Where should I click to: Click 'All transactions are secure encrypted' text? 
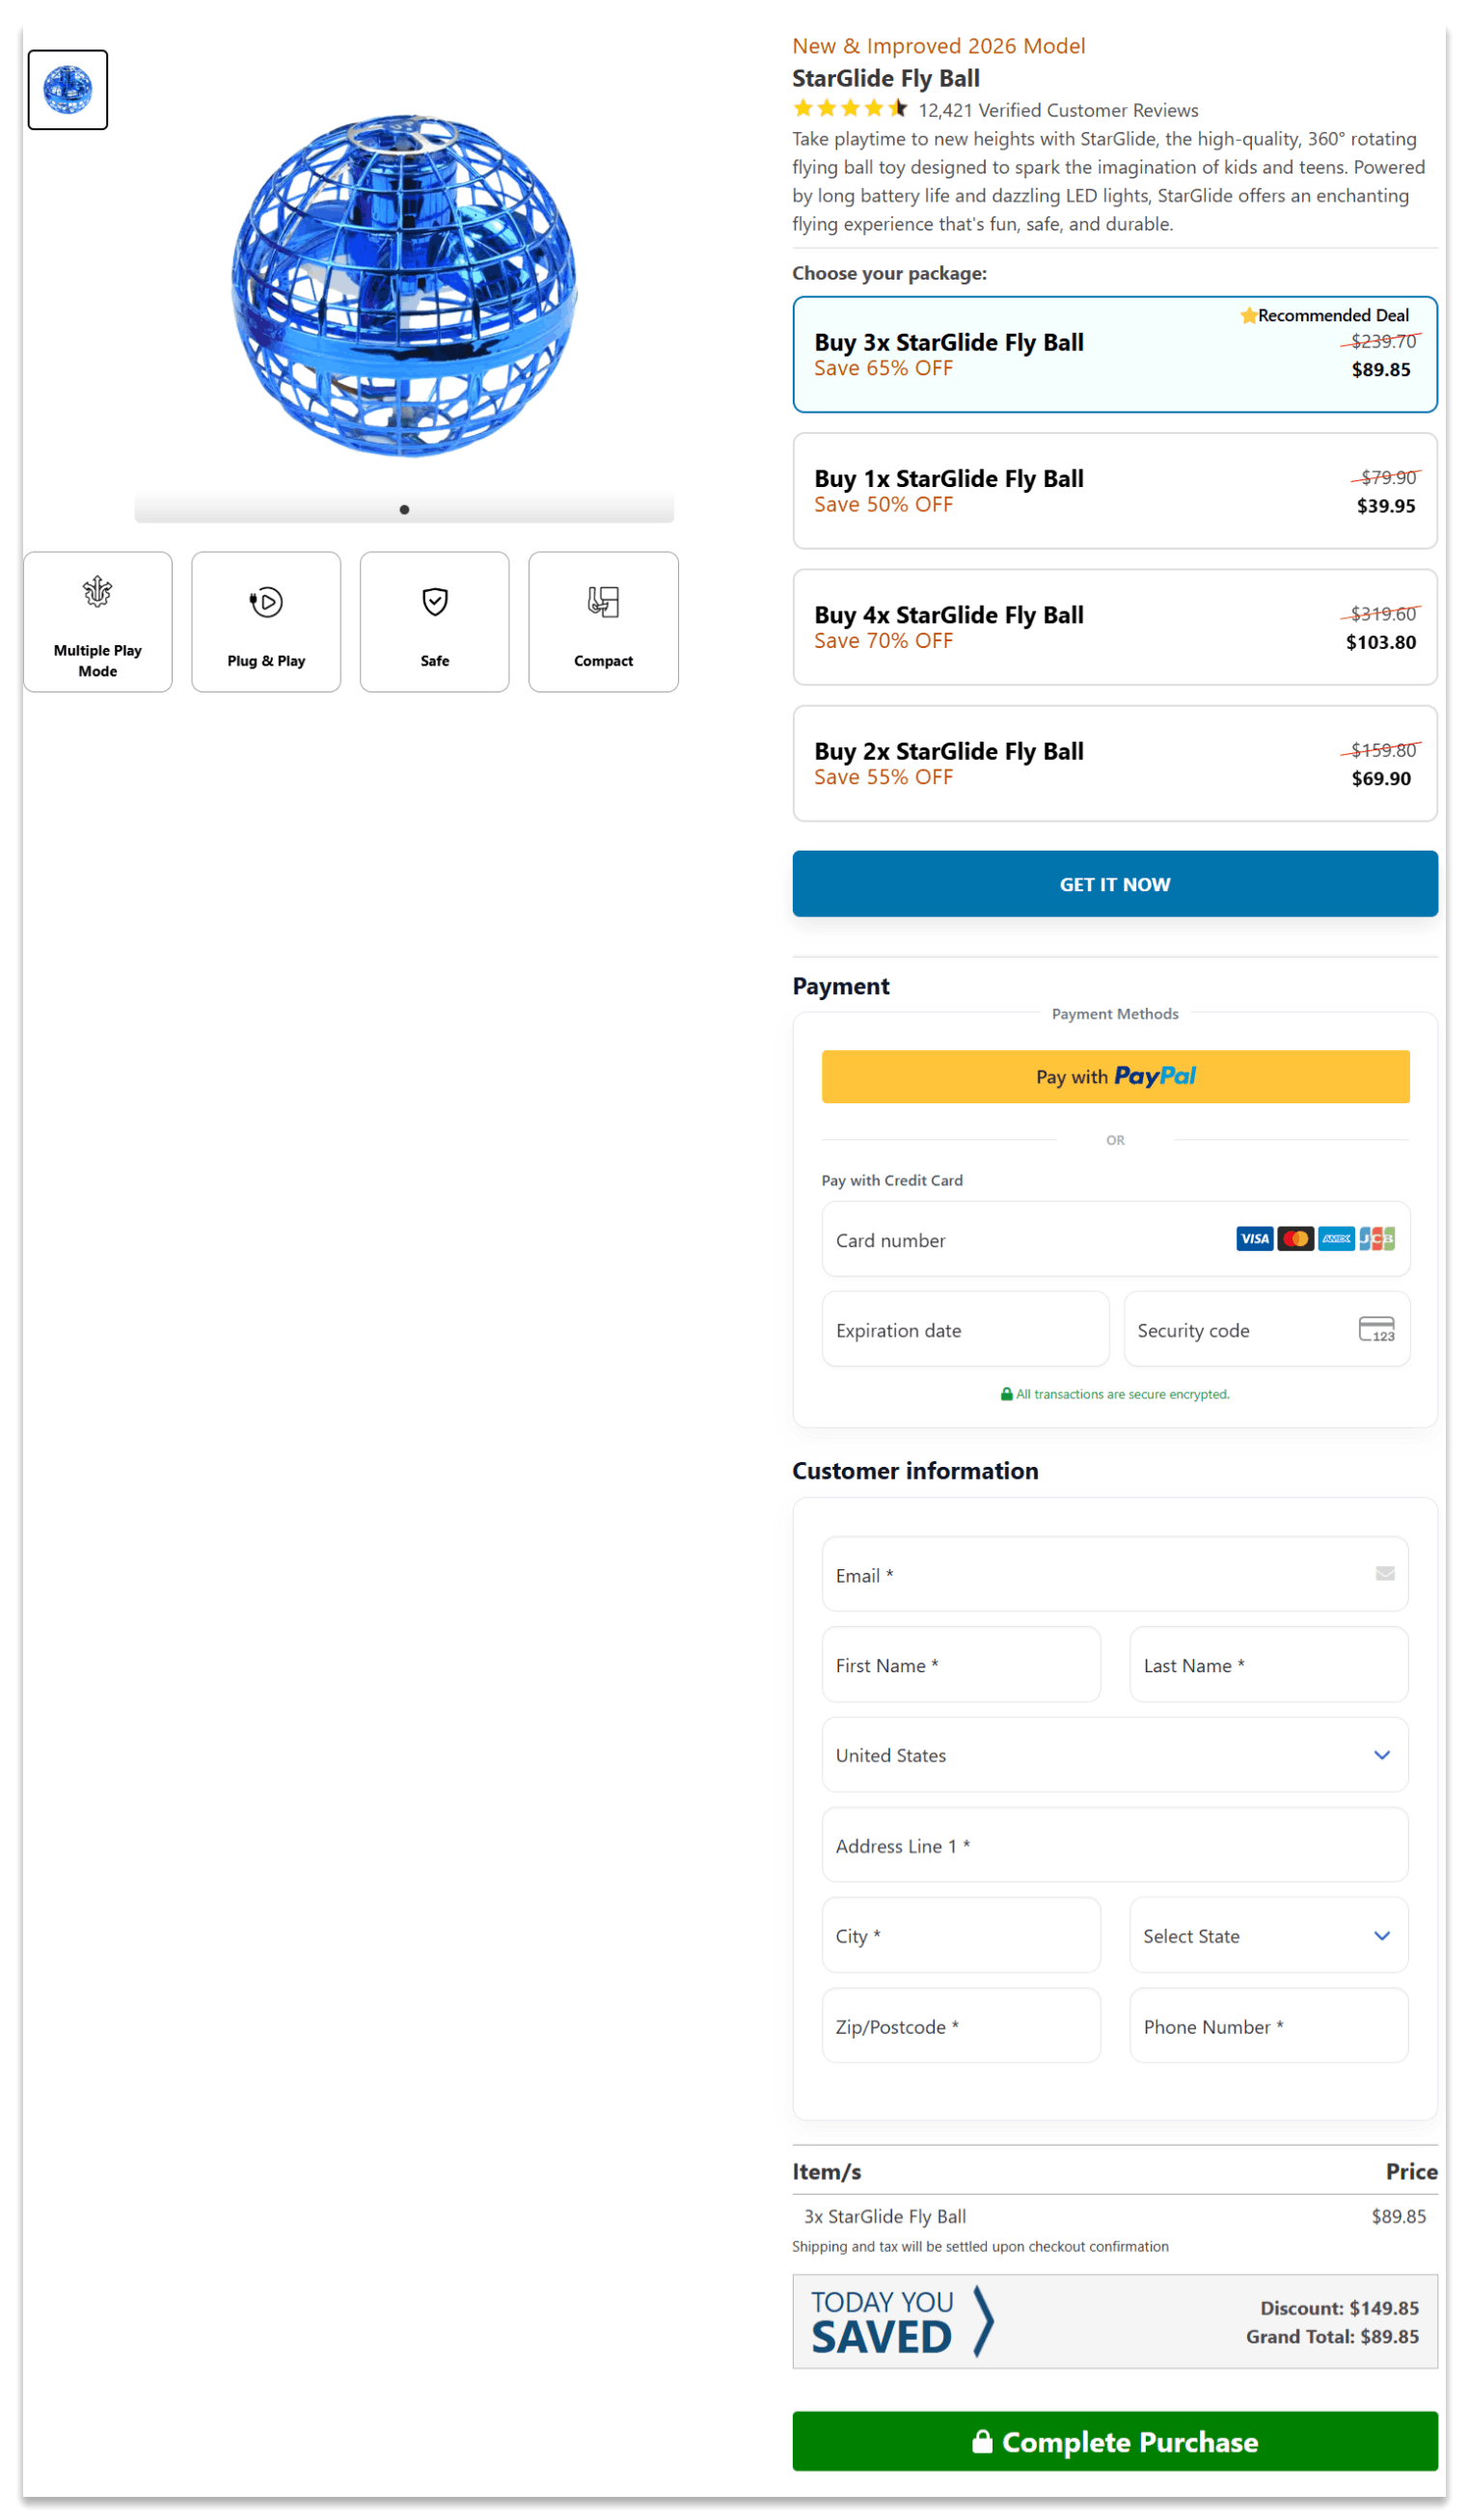(x=1123, y=1394)
